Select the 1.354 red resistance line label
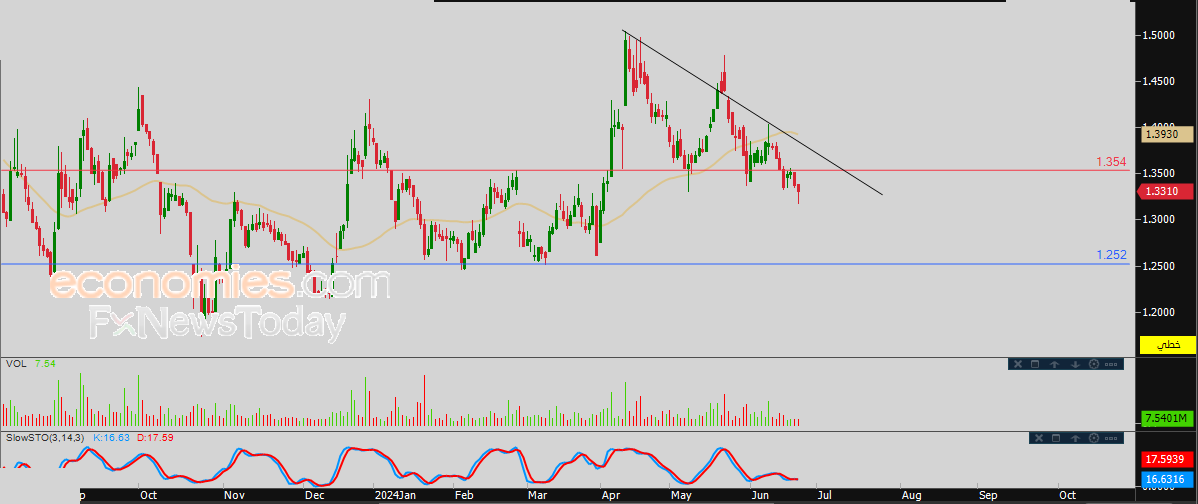Viewport: 1198px width, 504px height. coord(1111,161)
